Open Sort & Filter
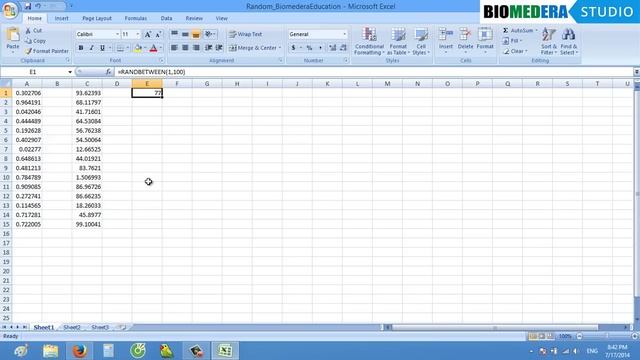 pyautogui.click(x=549, y=41)
